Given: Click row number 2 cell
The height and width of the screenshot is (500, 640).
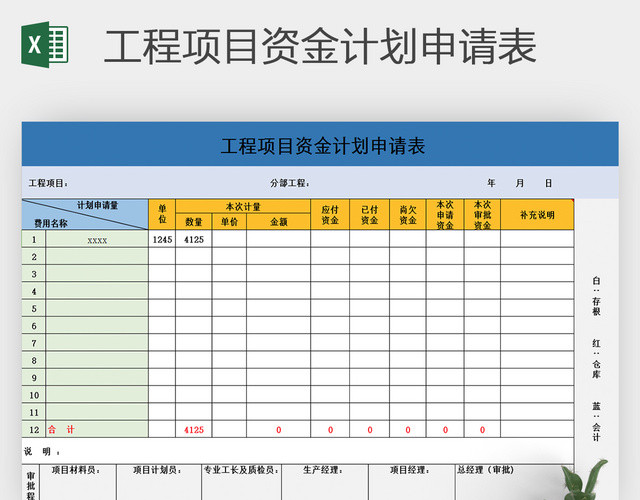Looking at the screenshot, I should (x=34, y=257).
